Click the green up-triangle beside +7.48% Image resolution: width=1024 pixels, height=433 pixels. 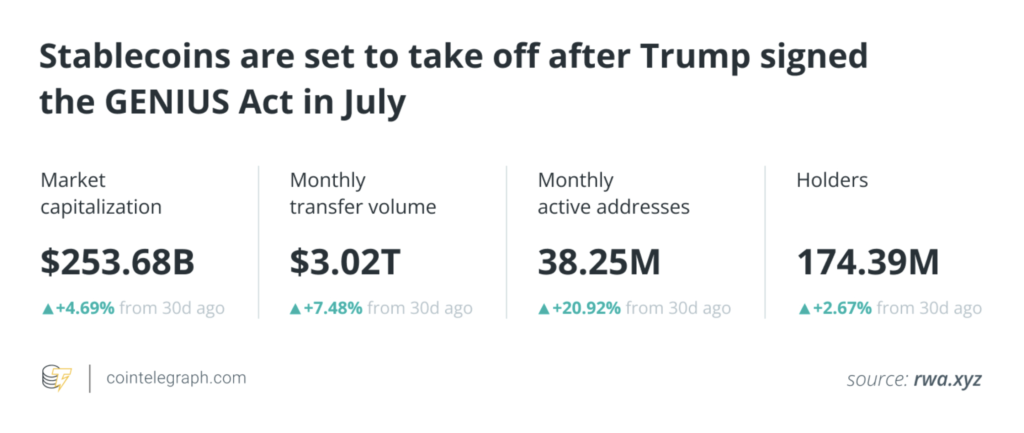(x=295, y=309)
